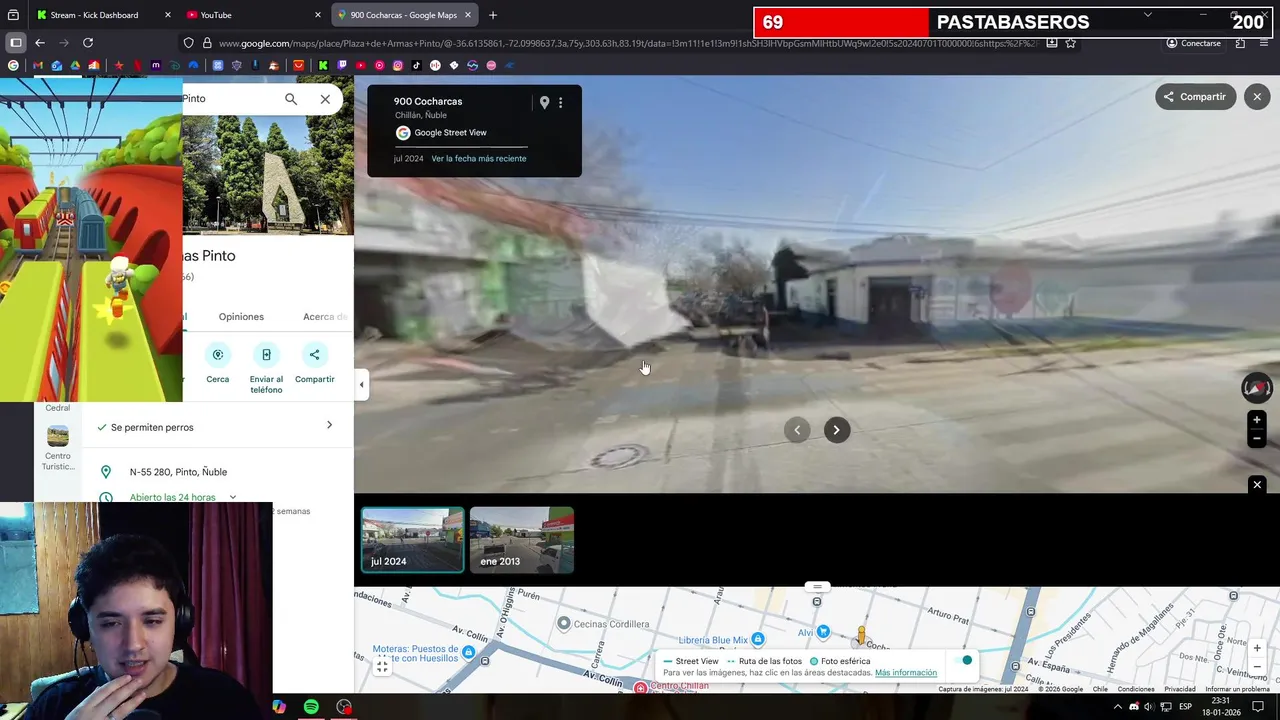Open the Acerca de tab

326,317
